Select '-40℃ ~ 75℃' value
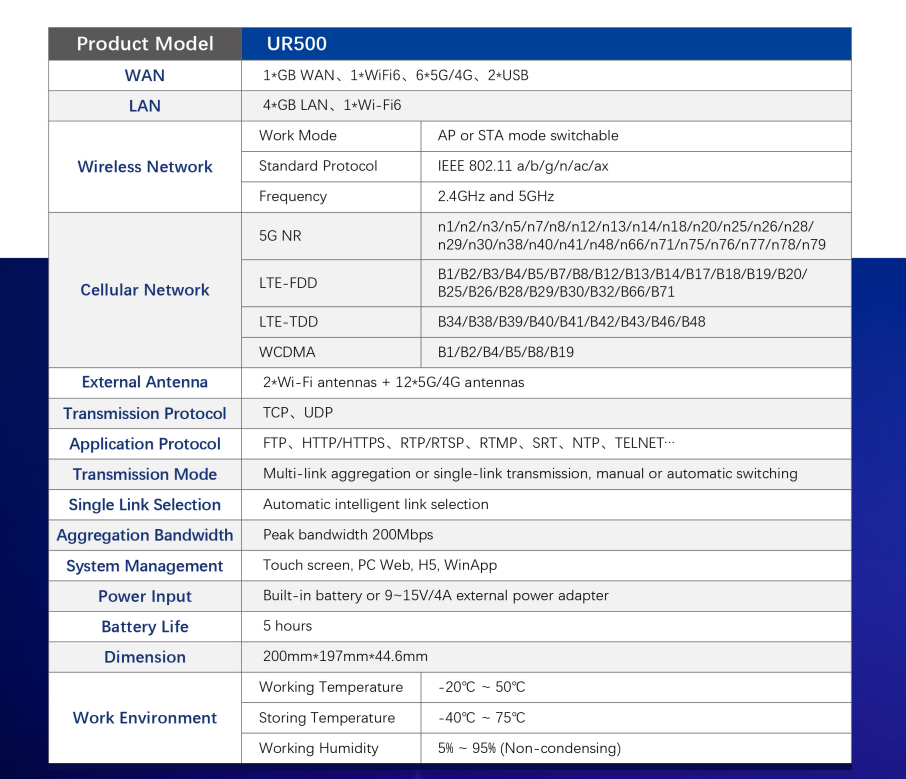The height and width of the screenshot is (779, 906). click(481, 718)
